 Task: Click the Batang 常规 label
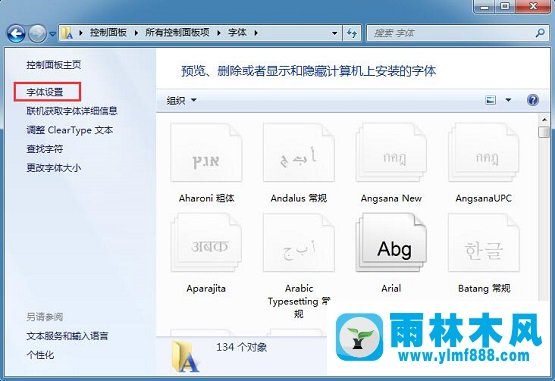tap(484, 288)
